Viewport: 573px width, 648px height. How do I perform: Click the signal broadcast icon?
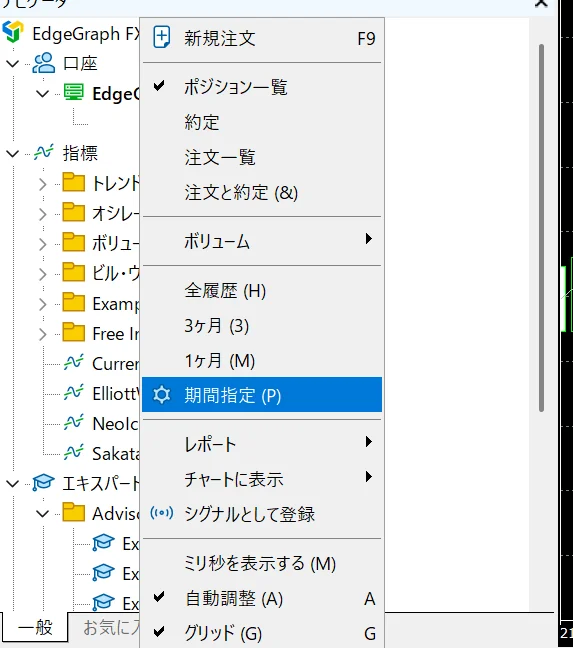(162, 513)
